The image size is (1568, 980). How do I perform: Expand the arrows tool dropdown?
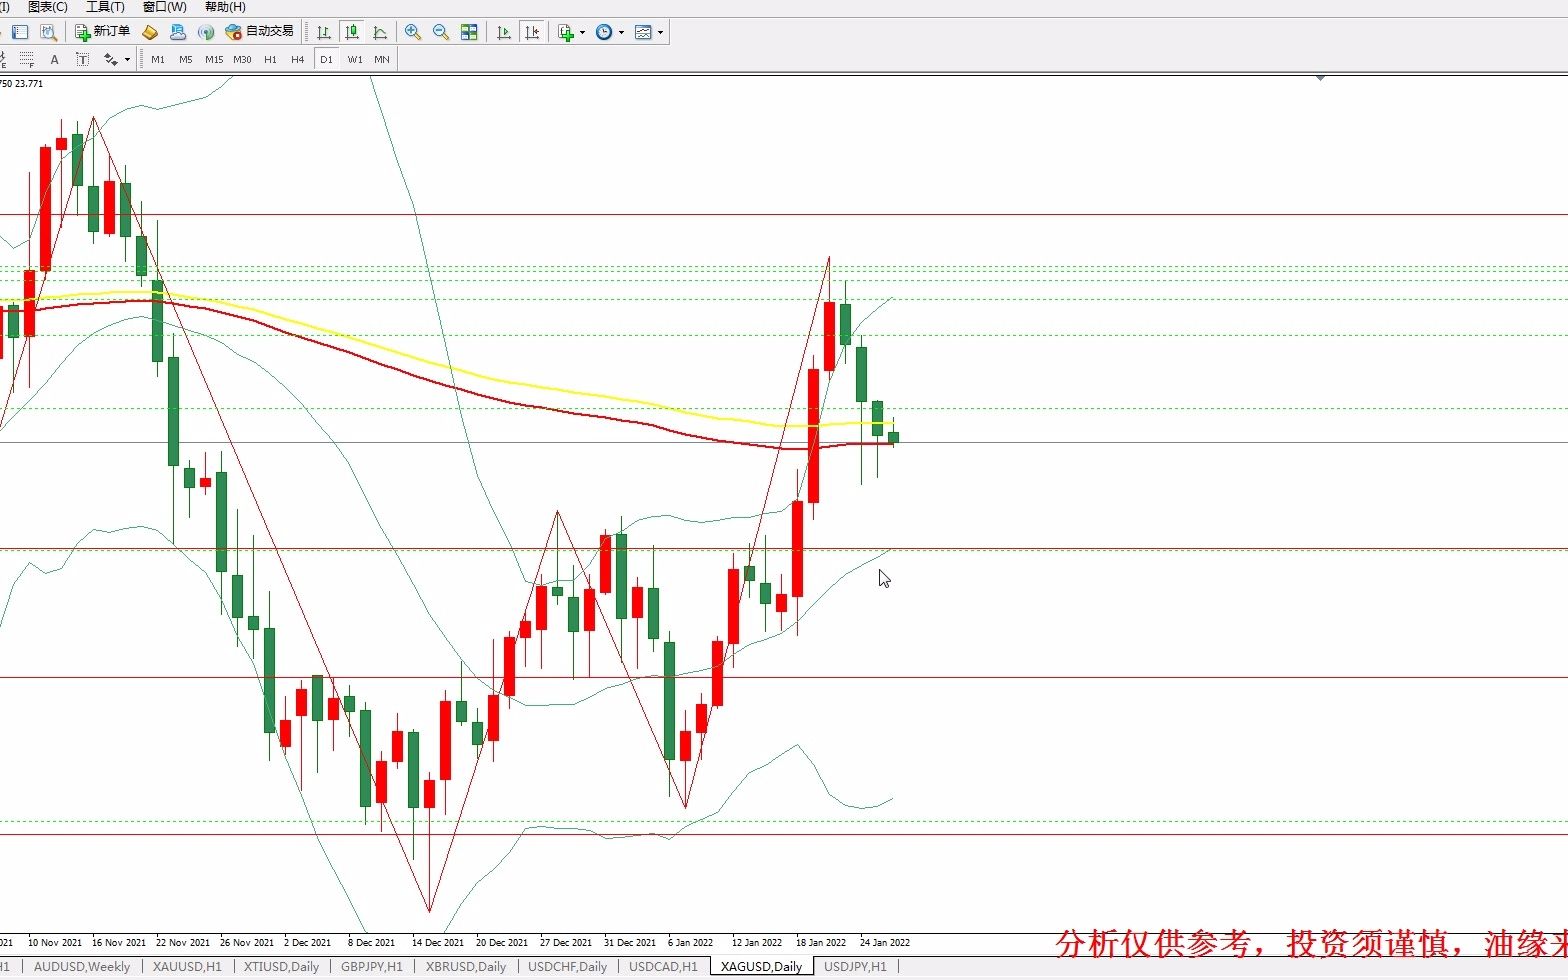pos(127,59)
